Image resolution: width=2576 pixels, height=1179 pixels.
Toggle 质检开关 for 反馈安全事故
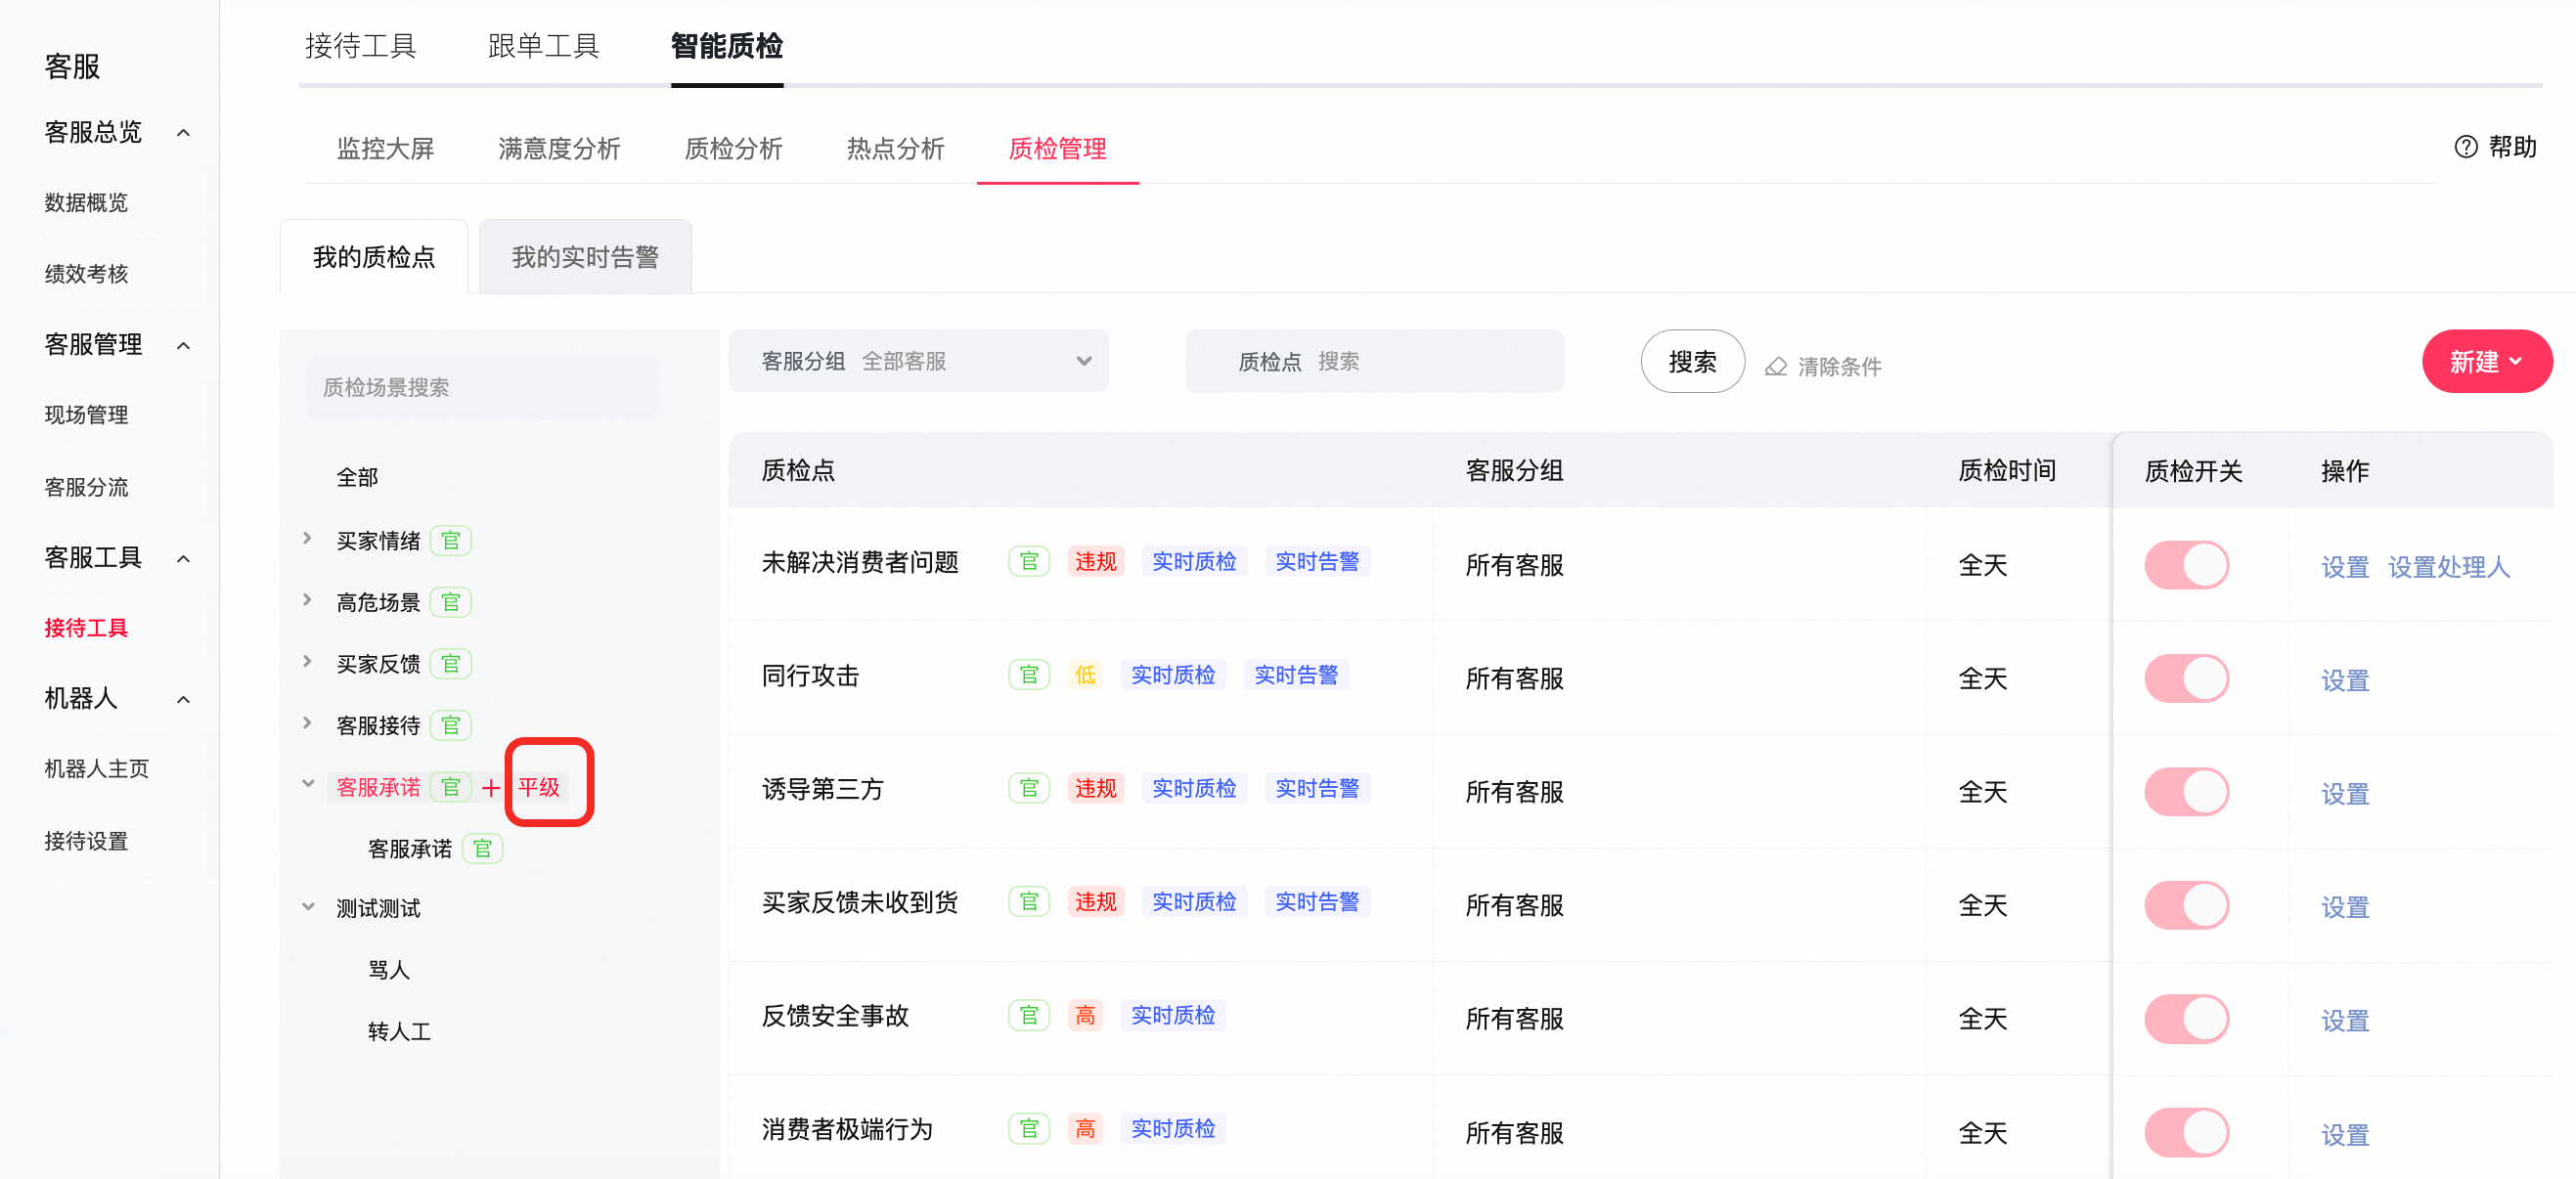coord(2186,1020)
